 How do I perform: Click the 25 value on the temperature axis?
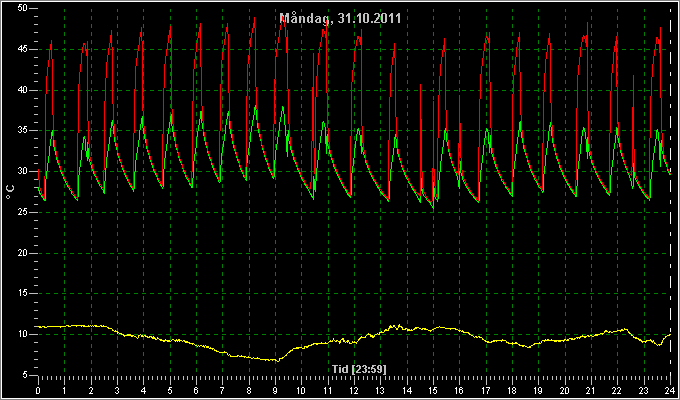click(23, 212)
